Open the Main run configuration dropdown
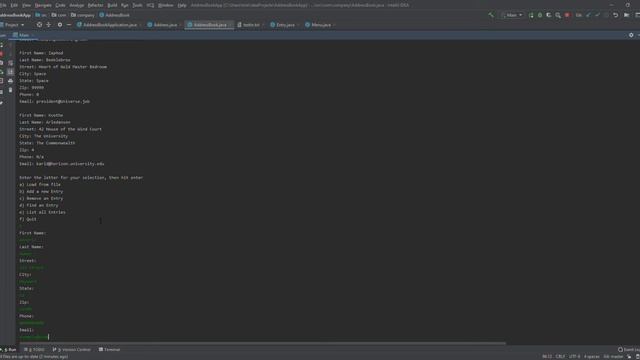Image resolution: width=640 pixels, height=360 pixels. click(x=512, y=15)
